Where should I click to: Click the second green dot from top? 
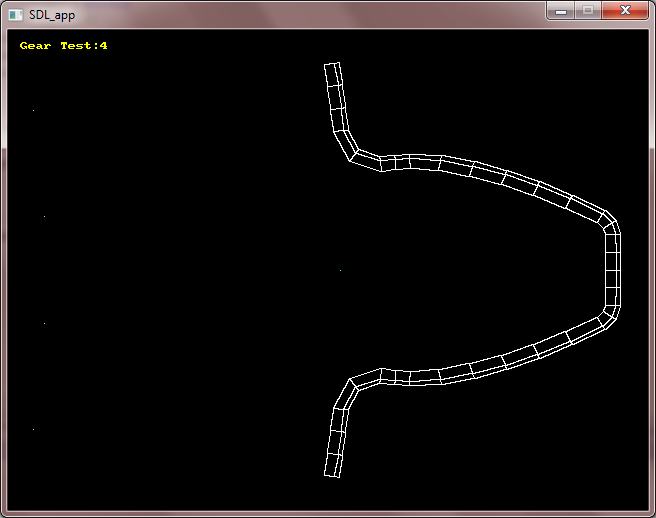tap(44, 216)
